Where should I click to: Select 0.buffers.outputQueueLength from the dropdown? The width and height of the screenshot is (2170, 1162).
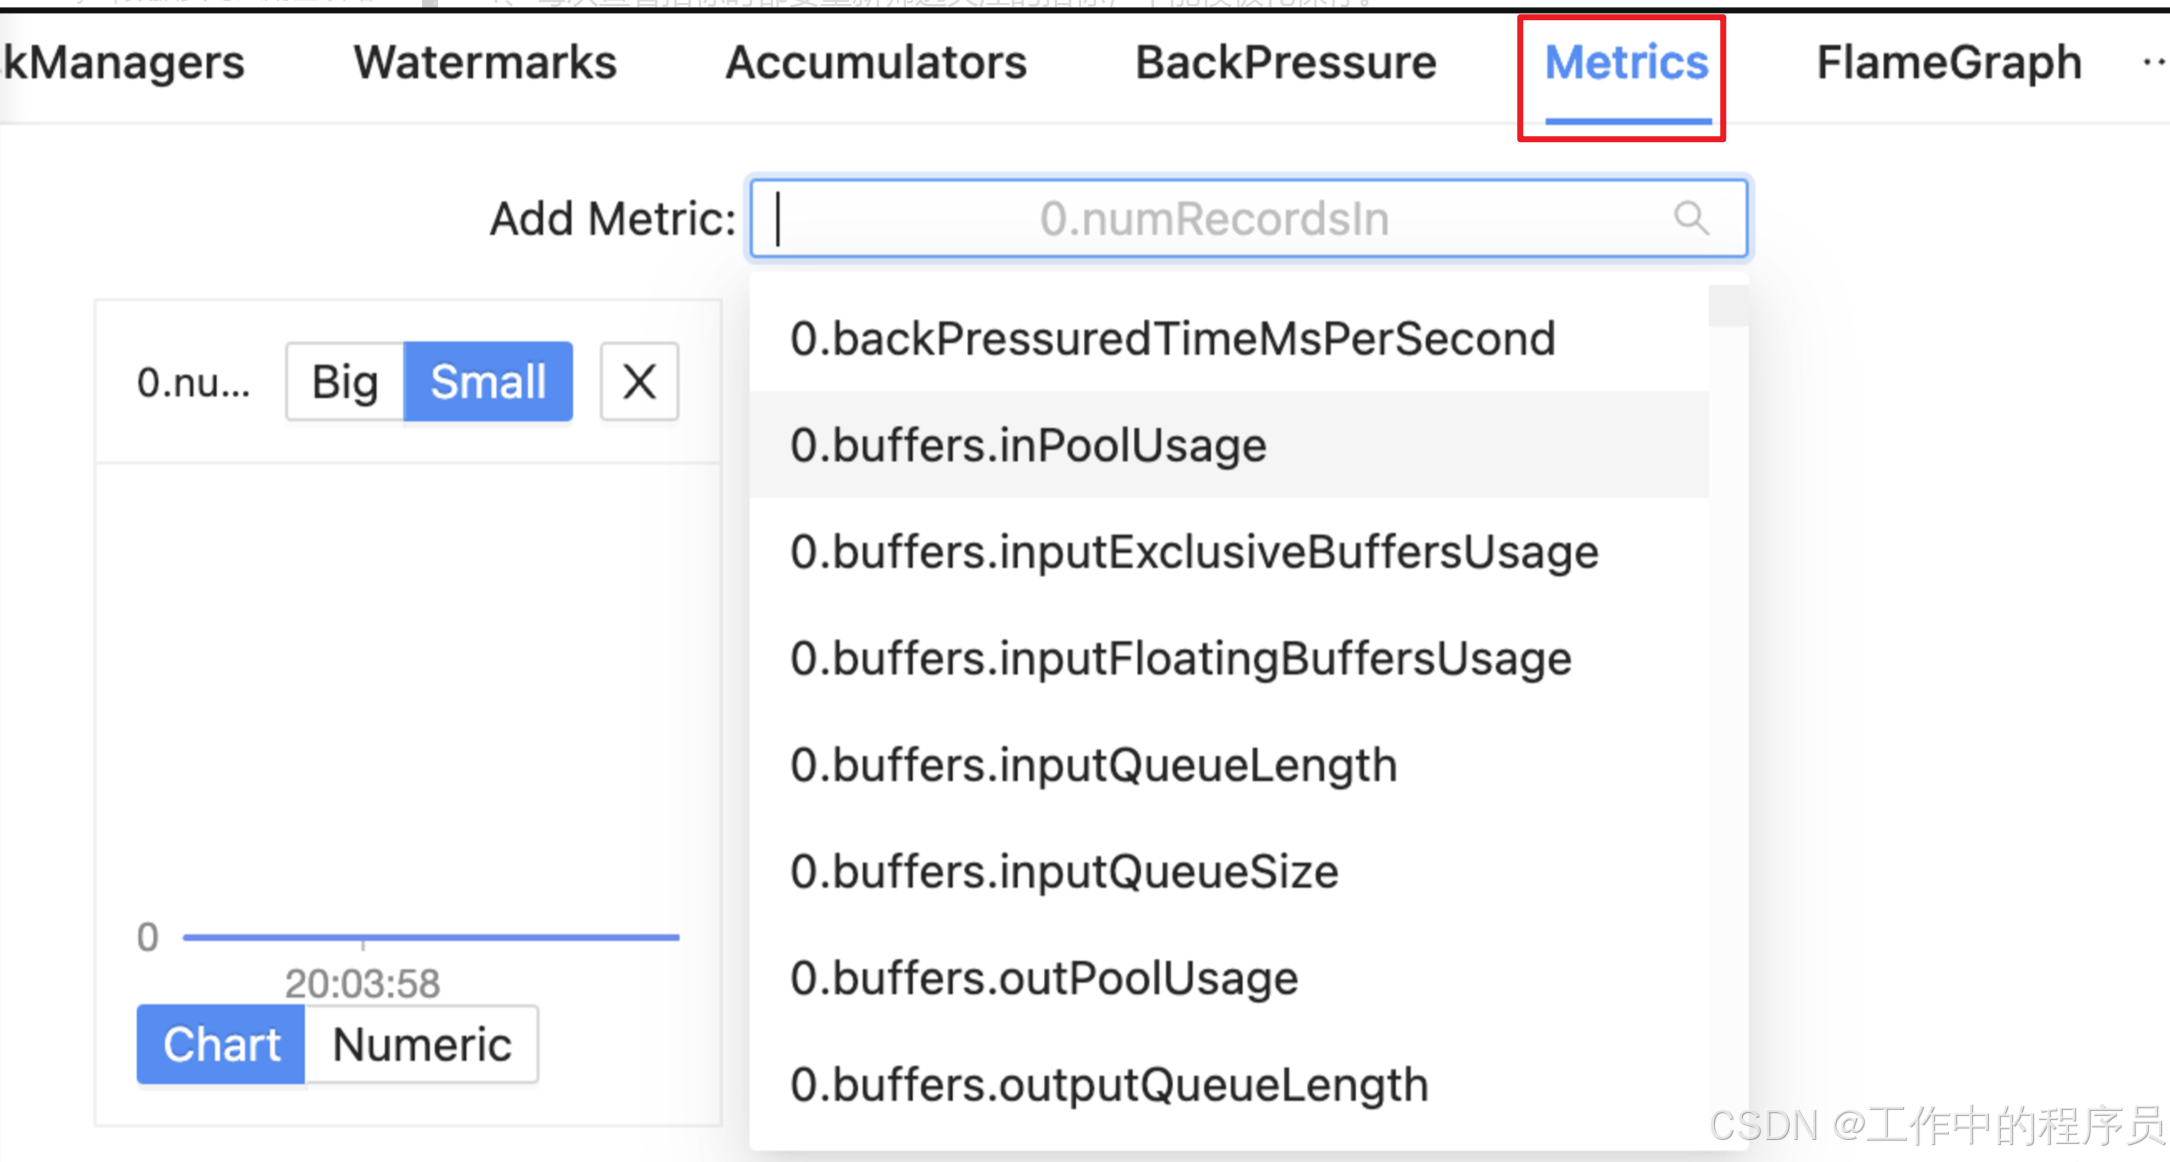(x=1109, y=1085)
